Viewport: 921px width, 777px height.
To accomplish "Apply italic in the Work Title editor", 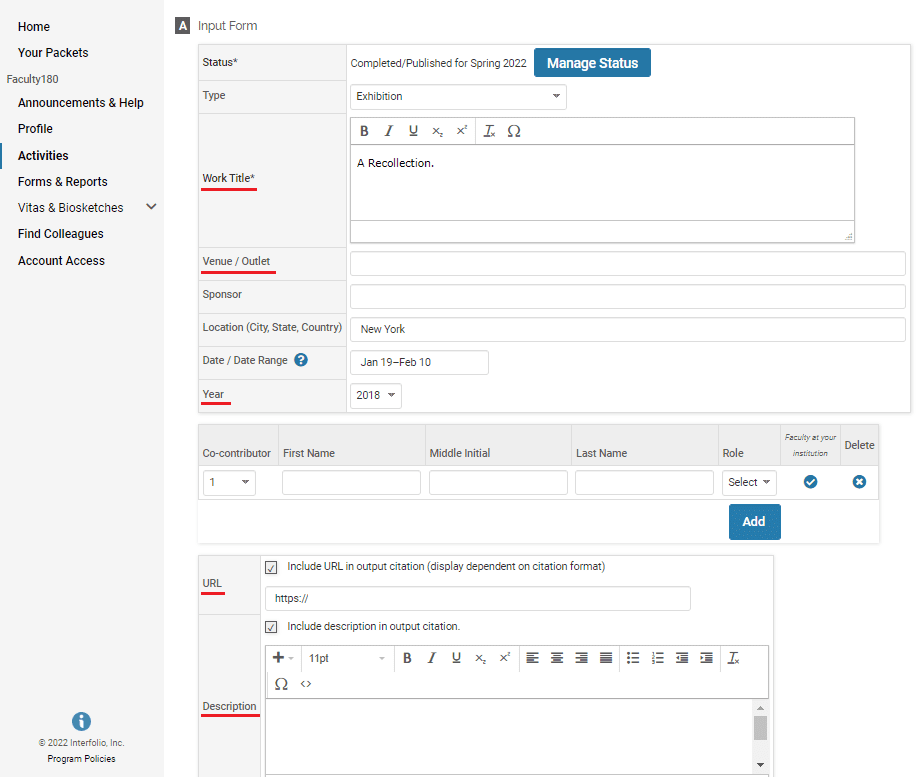I will (389, 131).
